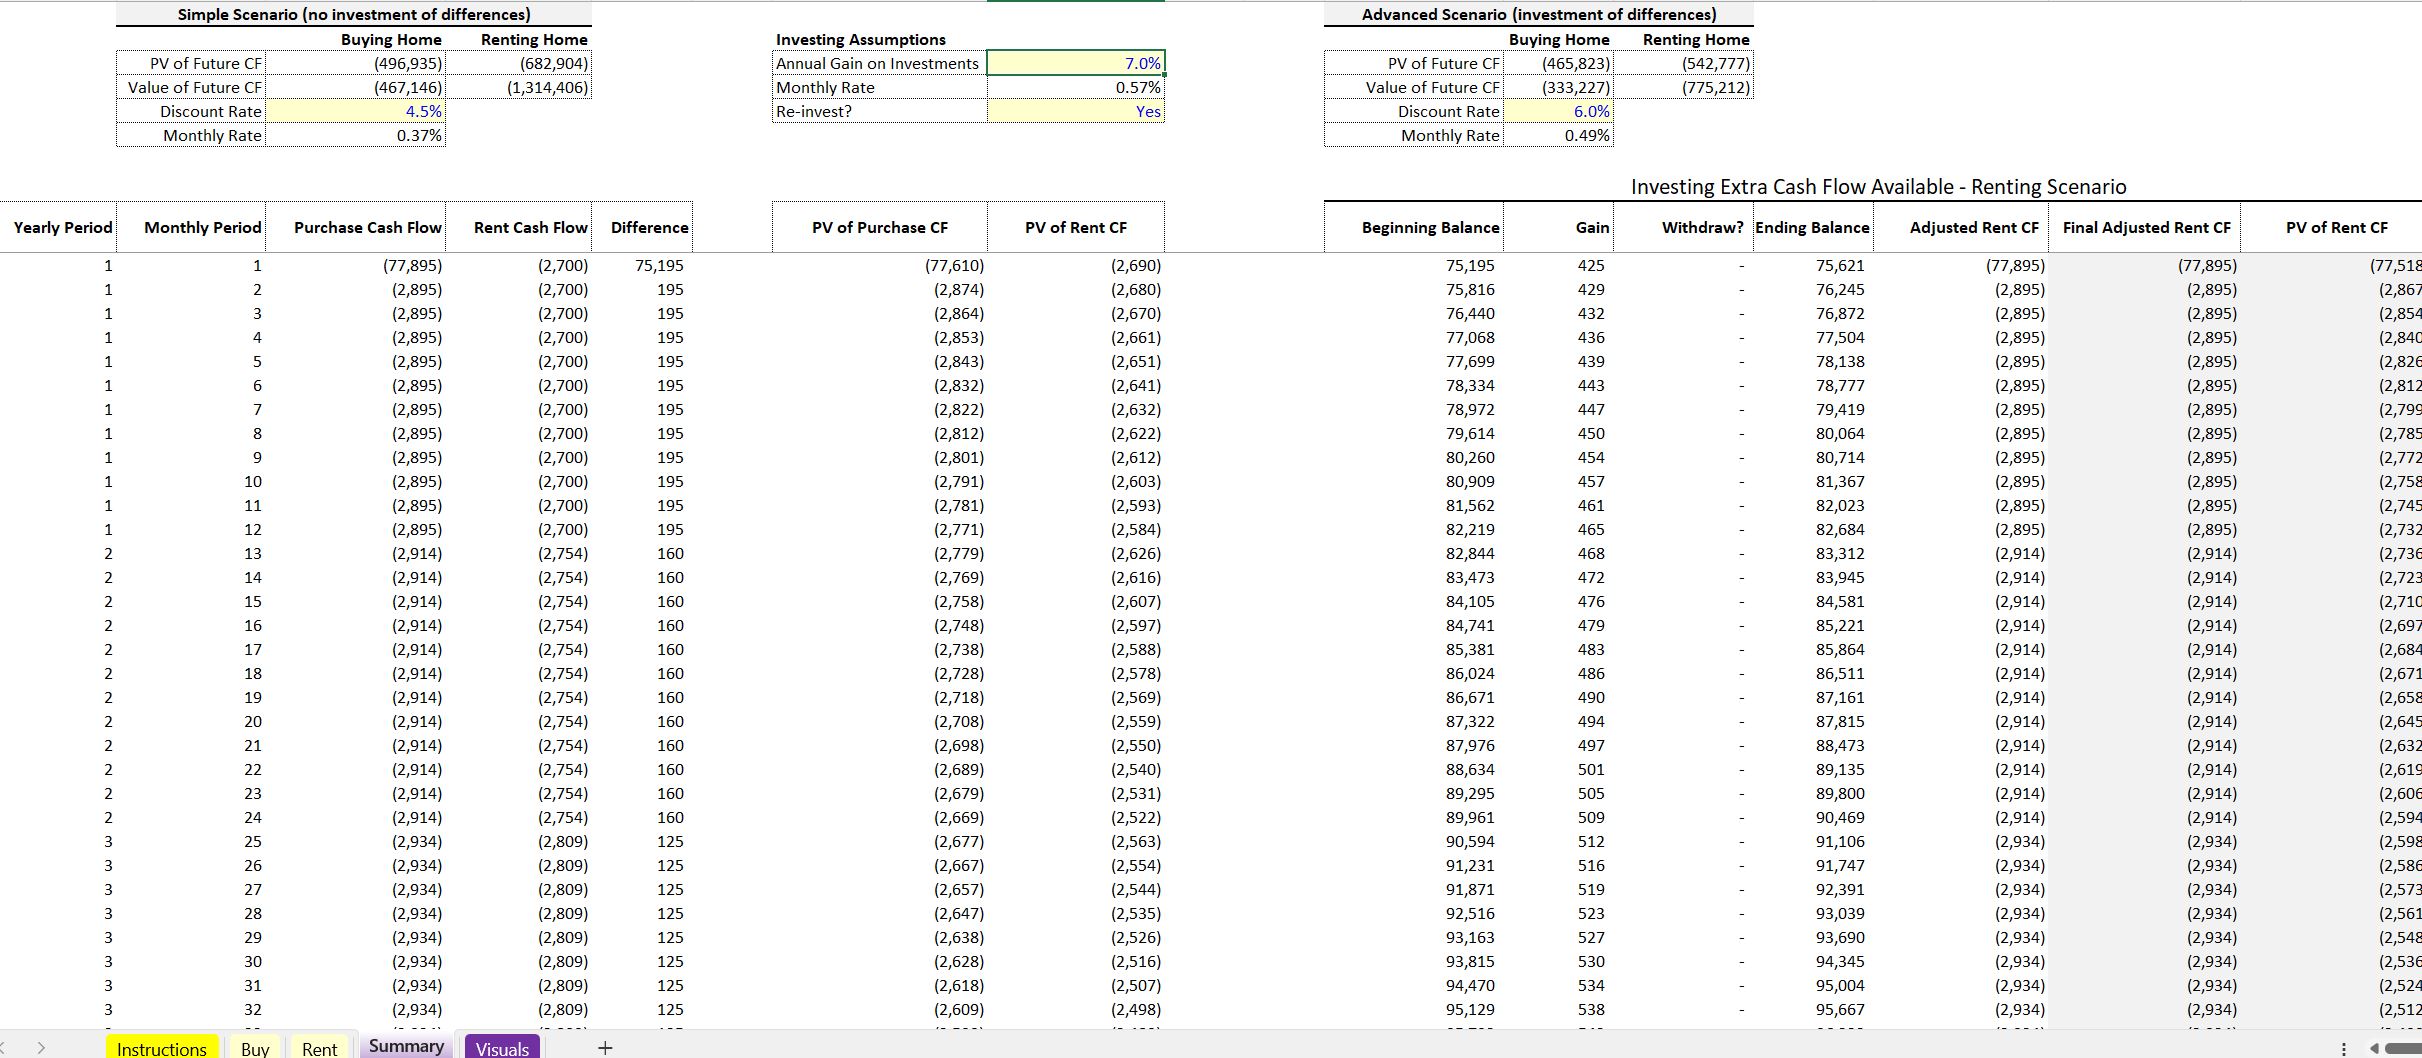Image resolution: width=2422 pixels, height=1058 pixels.
Task: Open the Buy sheet tab
Action: [256, 1048]
